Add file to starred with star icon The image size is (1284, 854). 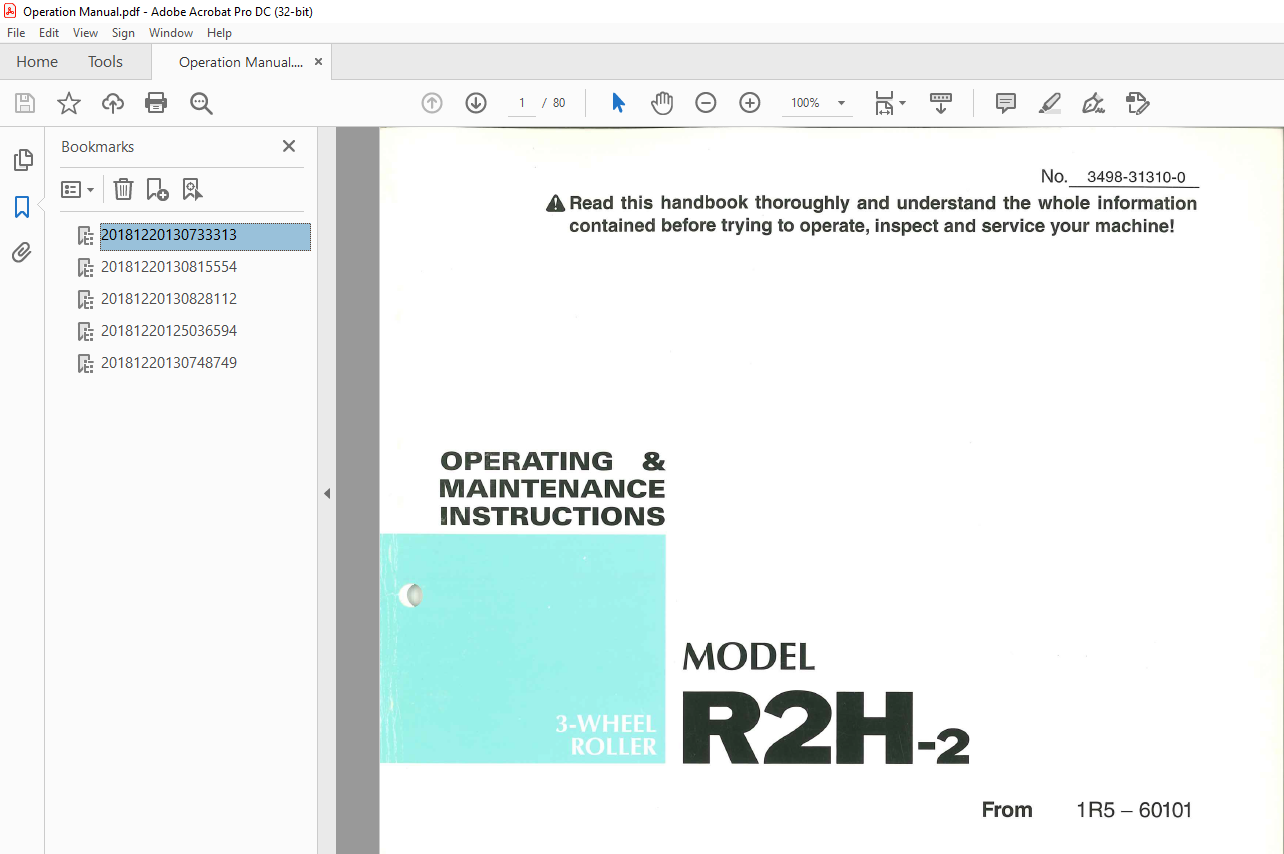[x=68, y=103]
